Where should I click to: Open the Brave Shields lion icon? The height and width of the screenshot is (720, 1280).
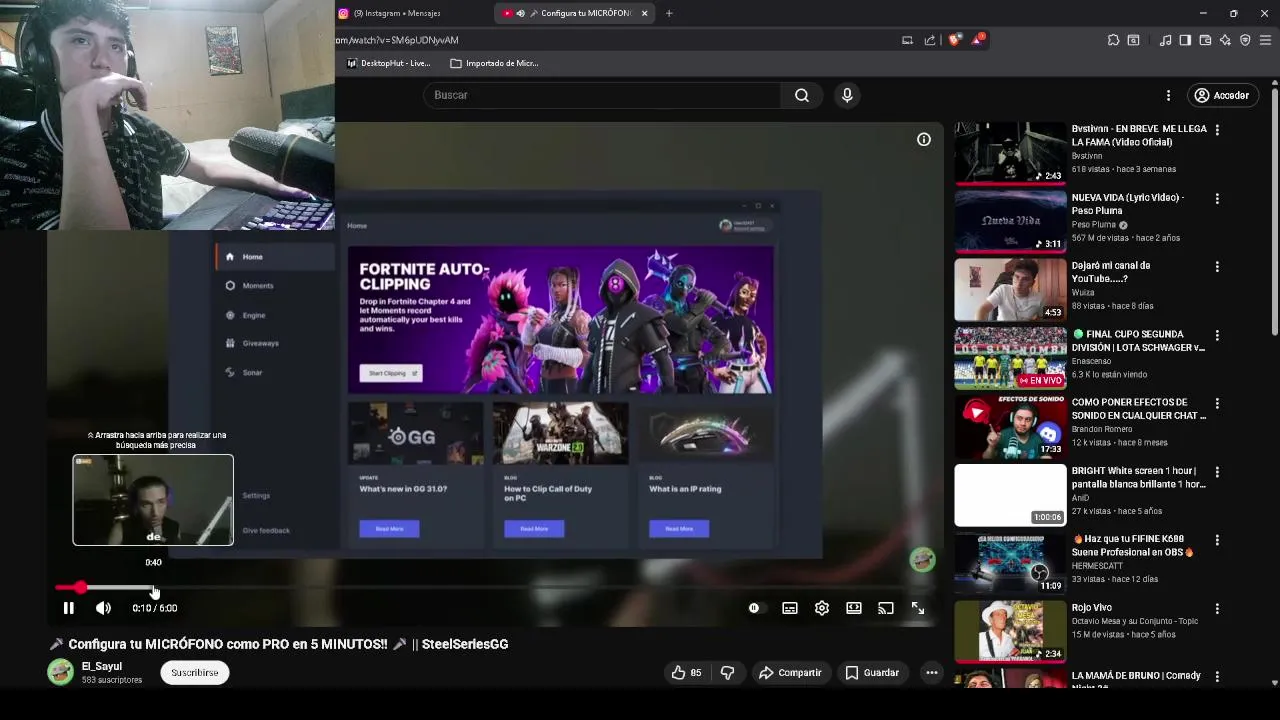955,40
